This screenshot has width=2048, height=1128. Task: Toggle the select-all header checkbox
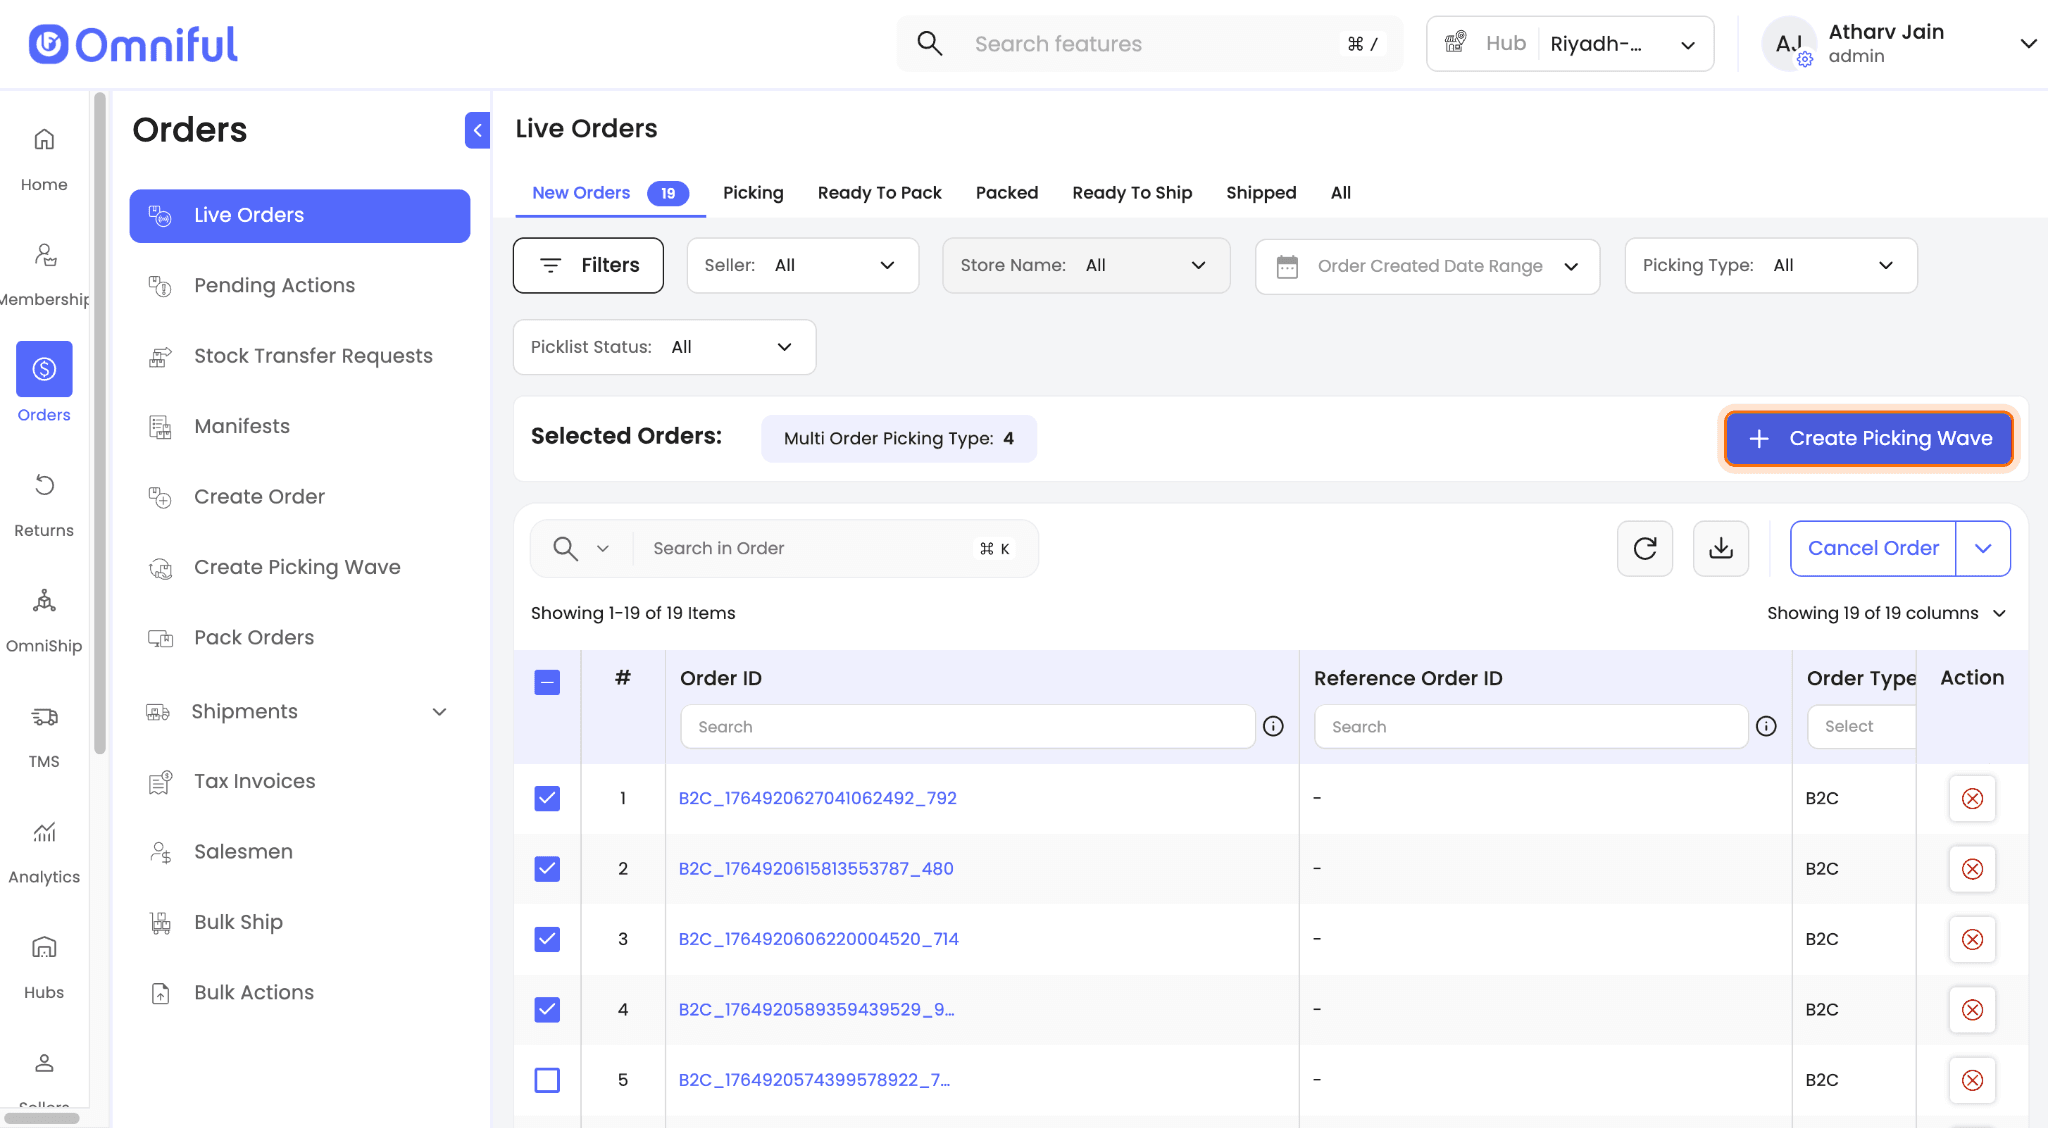coord(547,682)
